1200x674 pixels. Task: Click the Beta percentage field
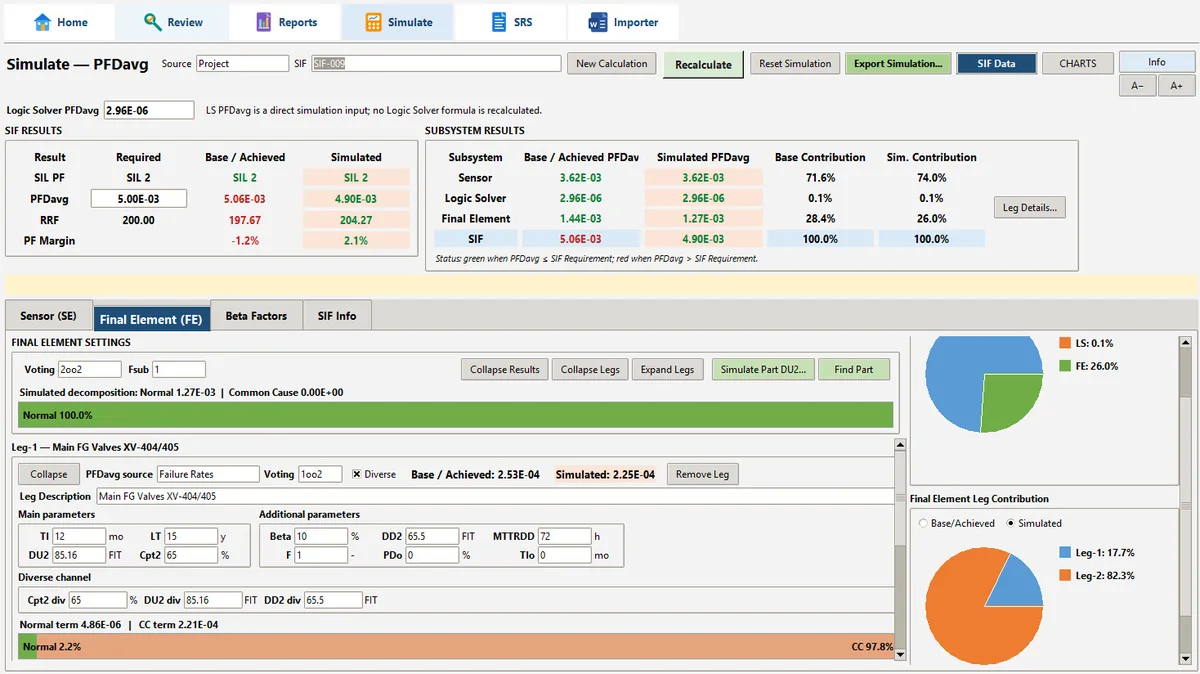pyautogui.click(x=321, y=536)
